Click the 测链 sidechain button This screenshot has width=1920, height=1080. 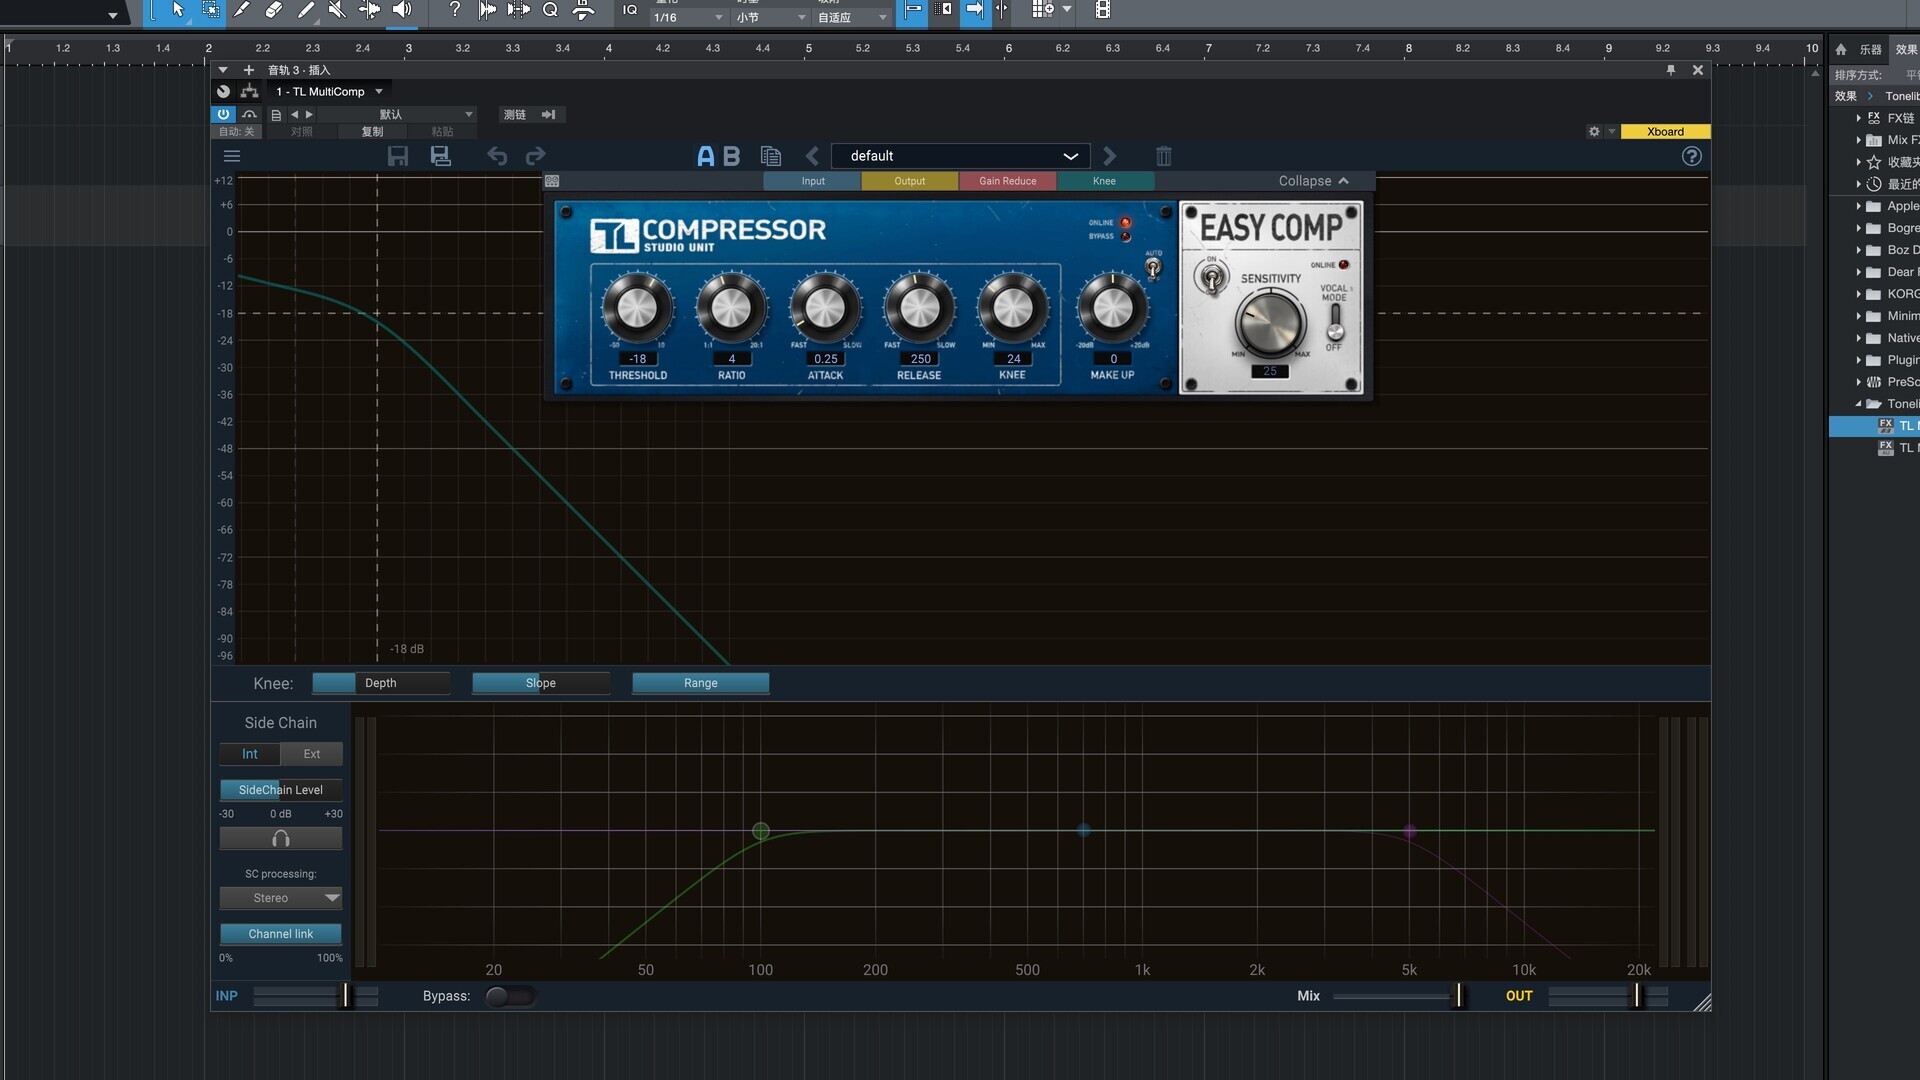click(530, 115)
